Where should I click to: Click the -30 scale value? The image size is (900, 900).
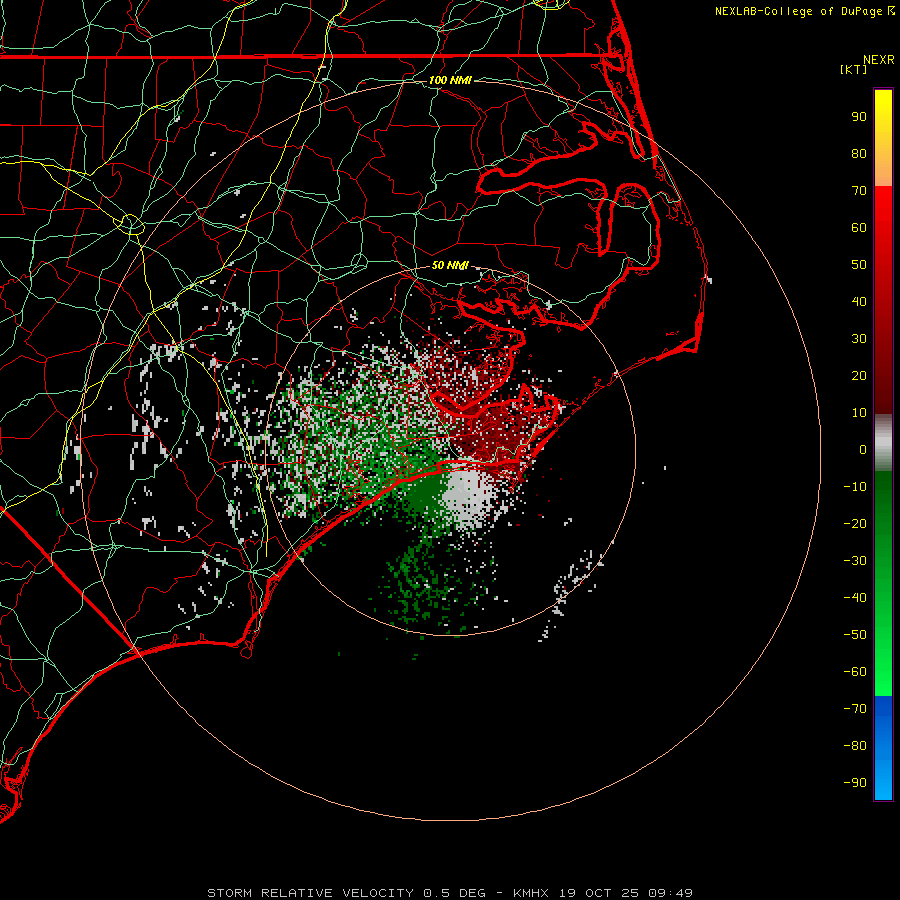[x=855, y=561]
